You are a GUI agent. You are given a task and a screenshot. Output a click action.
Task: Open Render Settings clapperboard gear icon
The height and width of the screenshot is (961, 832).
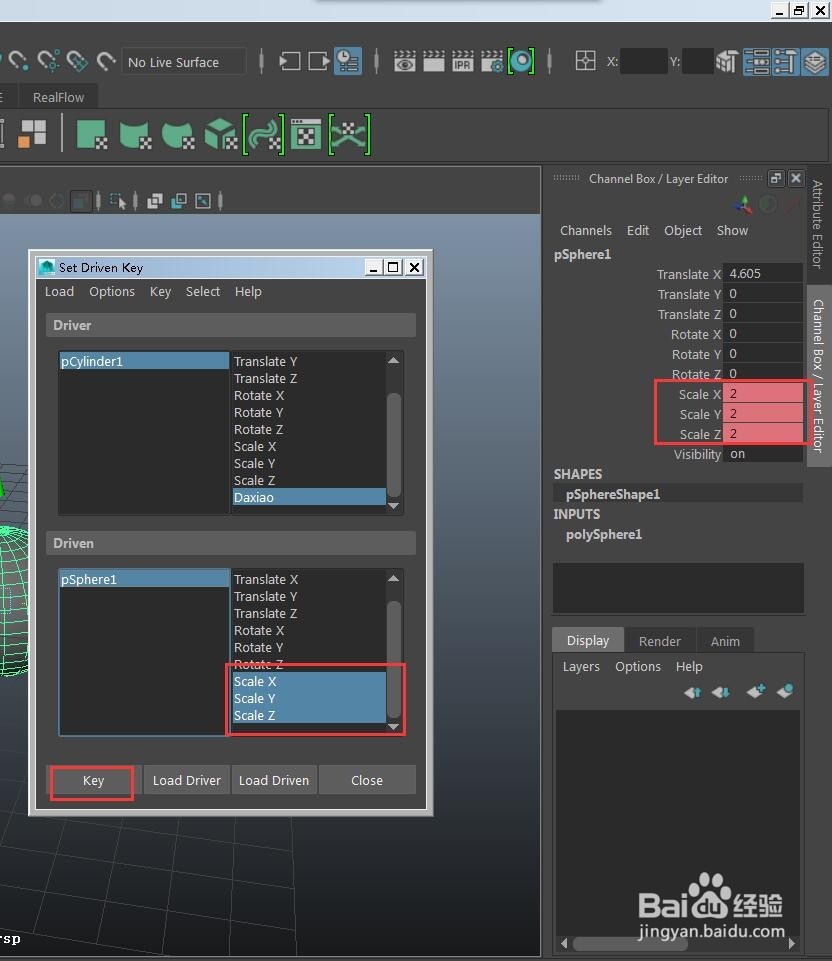tap(491, 62)
